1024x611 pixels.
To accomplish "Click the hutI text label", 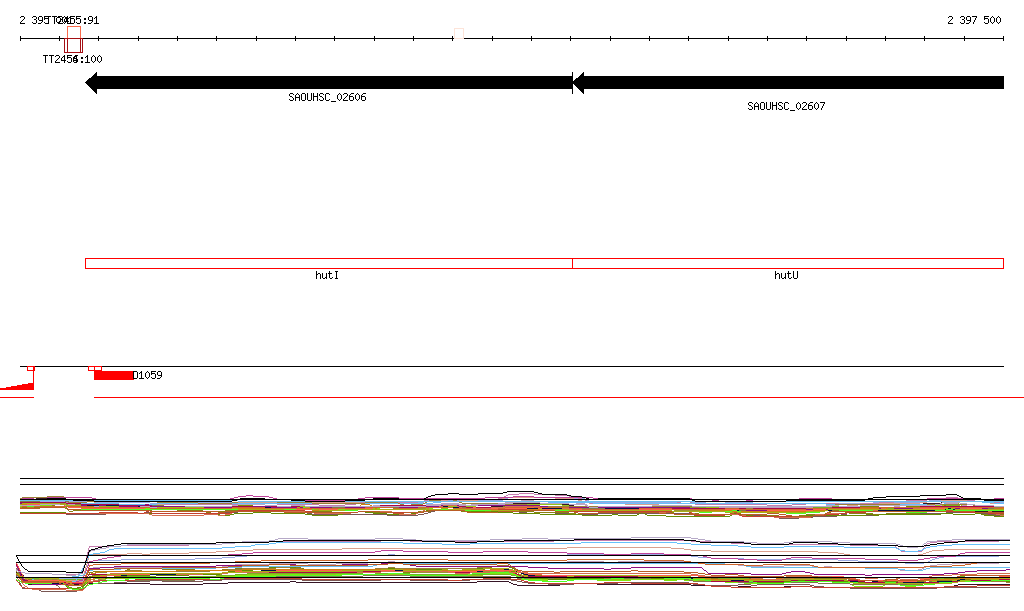I will point(327,275).
